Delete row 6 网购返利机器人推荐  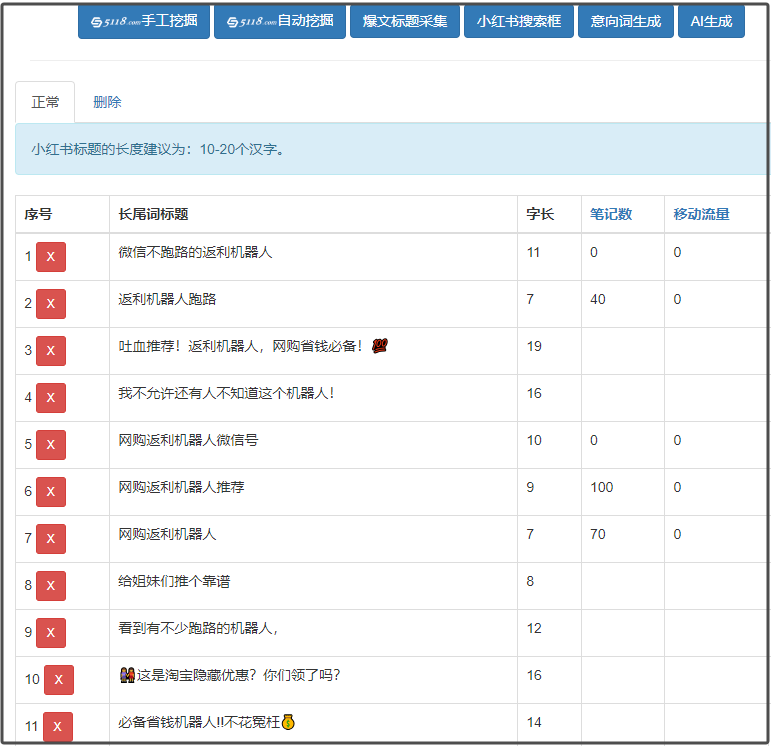coord(51,492)
